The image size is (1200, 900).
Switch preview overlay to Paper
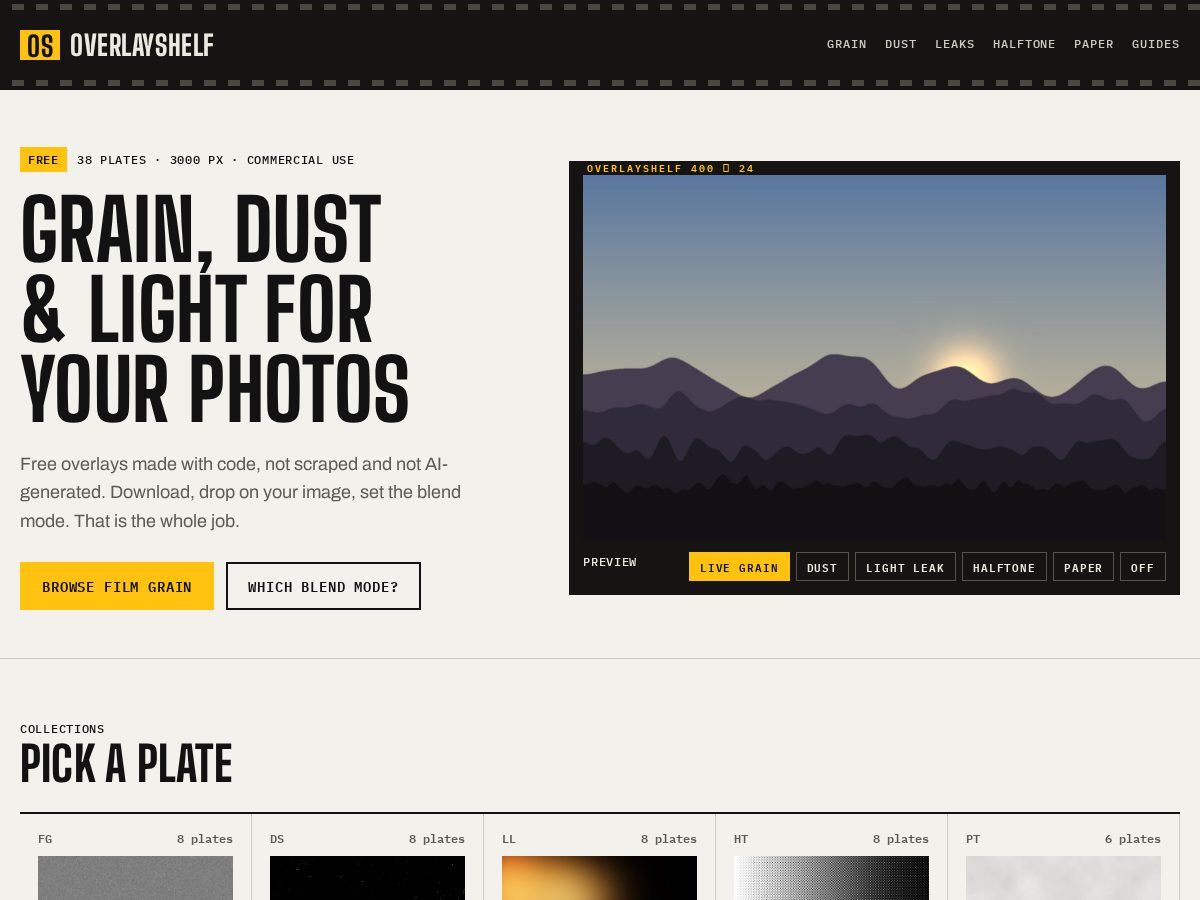coord(1083,567)
